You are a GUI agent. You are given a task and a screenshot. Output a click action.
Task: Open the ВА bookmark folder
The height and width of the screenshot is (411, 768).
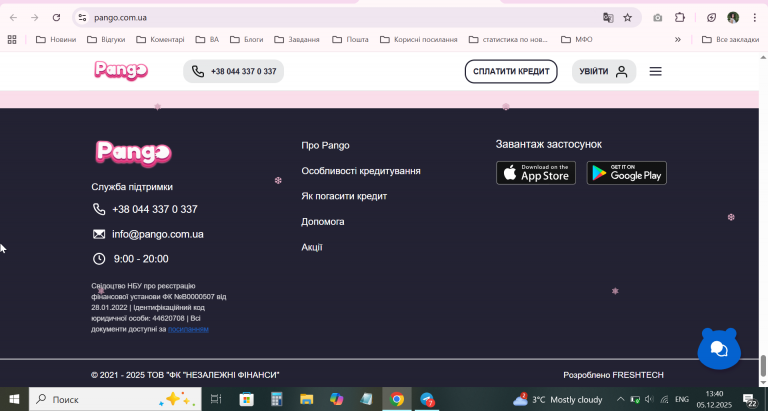(207, 40)
